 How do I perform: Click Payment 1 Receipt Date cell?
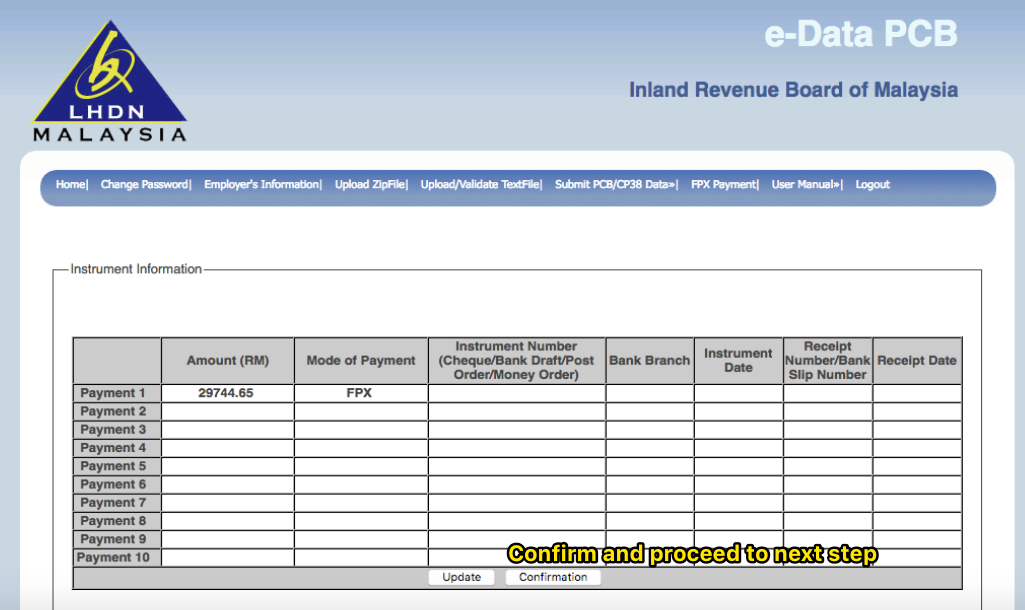point(916,393)
